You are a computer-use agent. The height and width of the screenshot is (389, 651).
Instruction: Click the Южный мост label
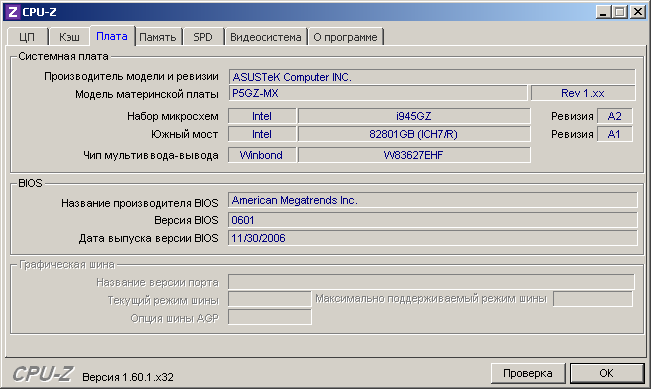184,134
